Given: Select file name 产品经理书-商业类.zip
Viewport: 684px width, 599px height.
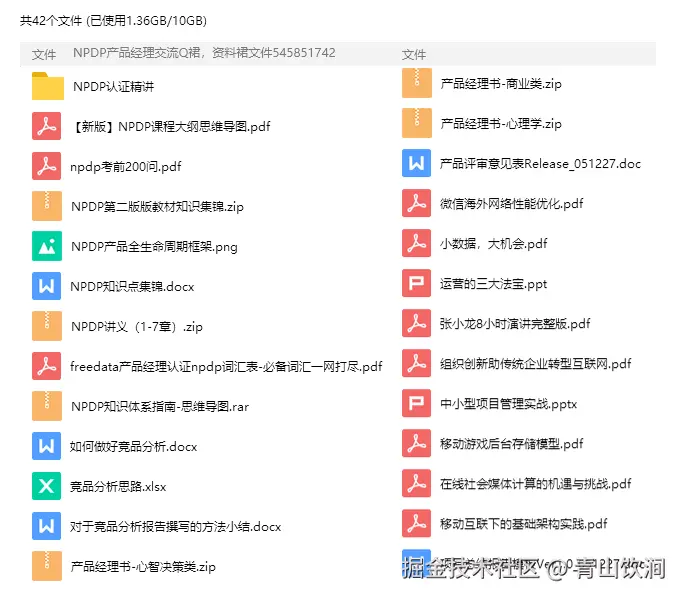Looking at the screenshot, I should (501, 83).
